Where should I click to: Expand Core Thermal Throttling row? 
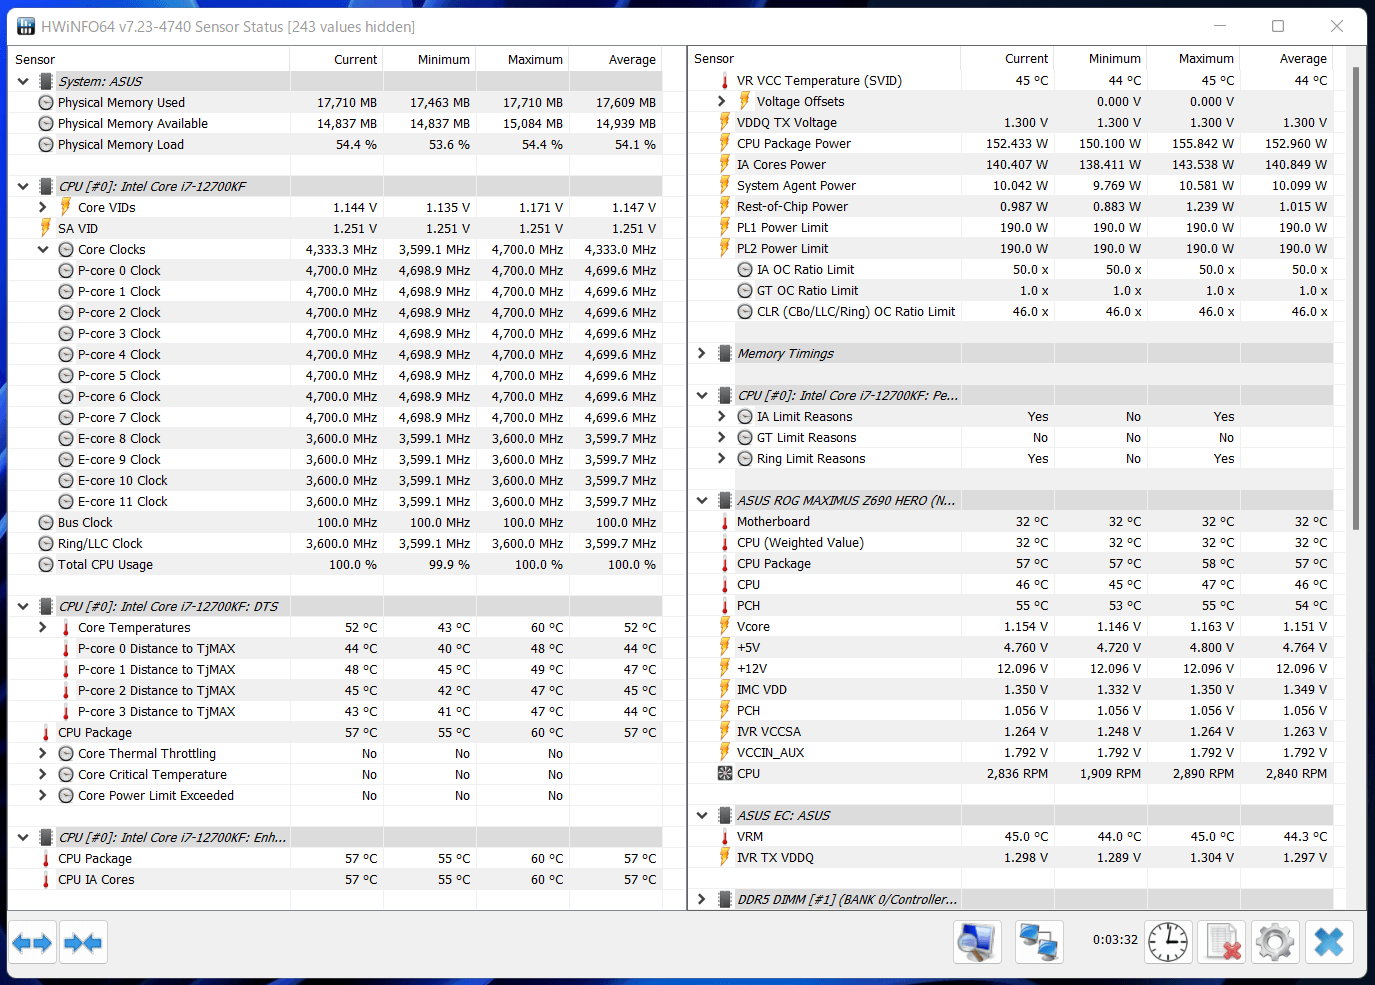pos(43,754)
